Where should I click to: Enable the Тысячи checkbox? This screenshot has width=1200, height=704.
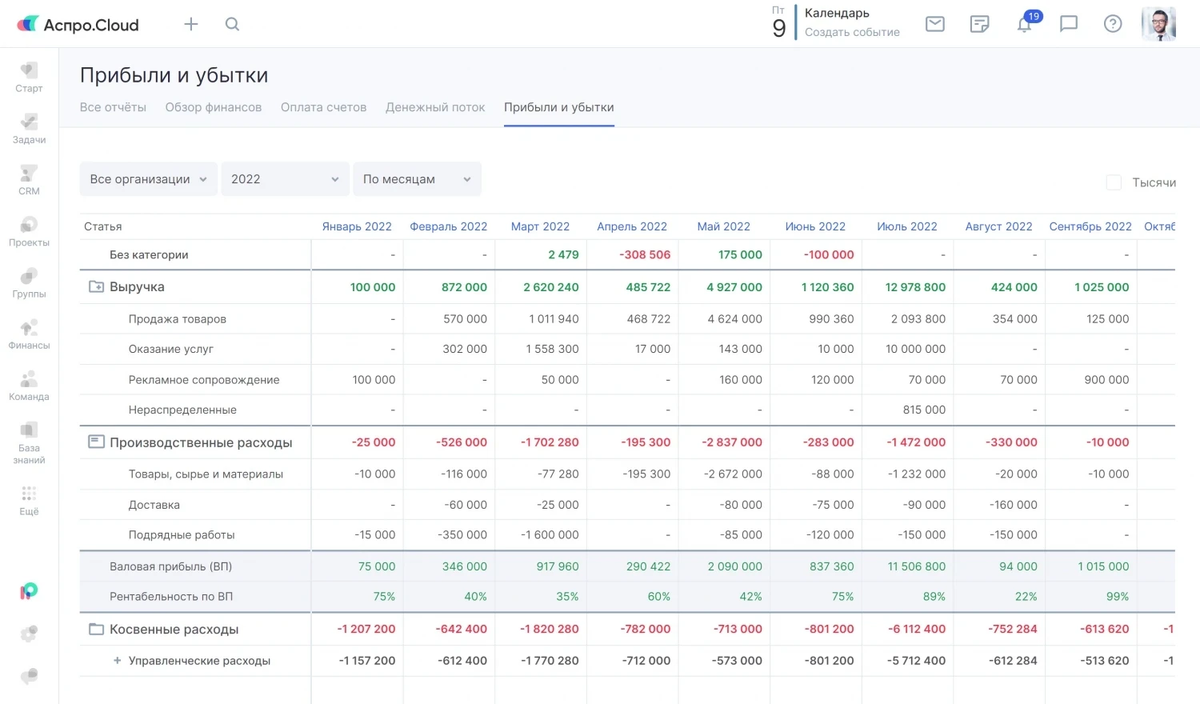pyautogui.click(x=1114, y=182)
